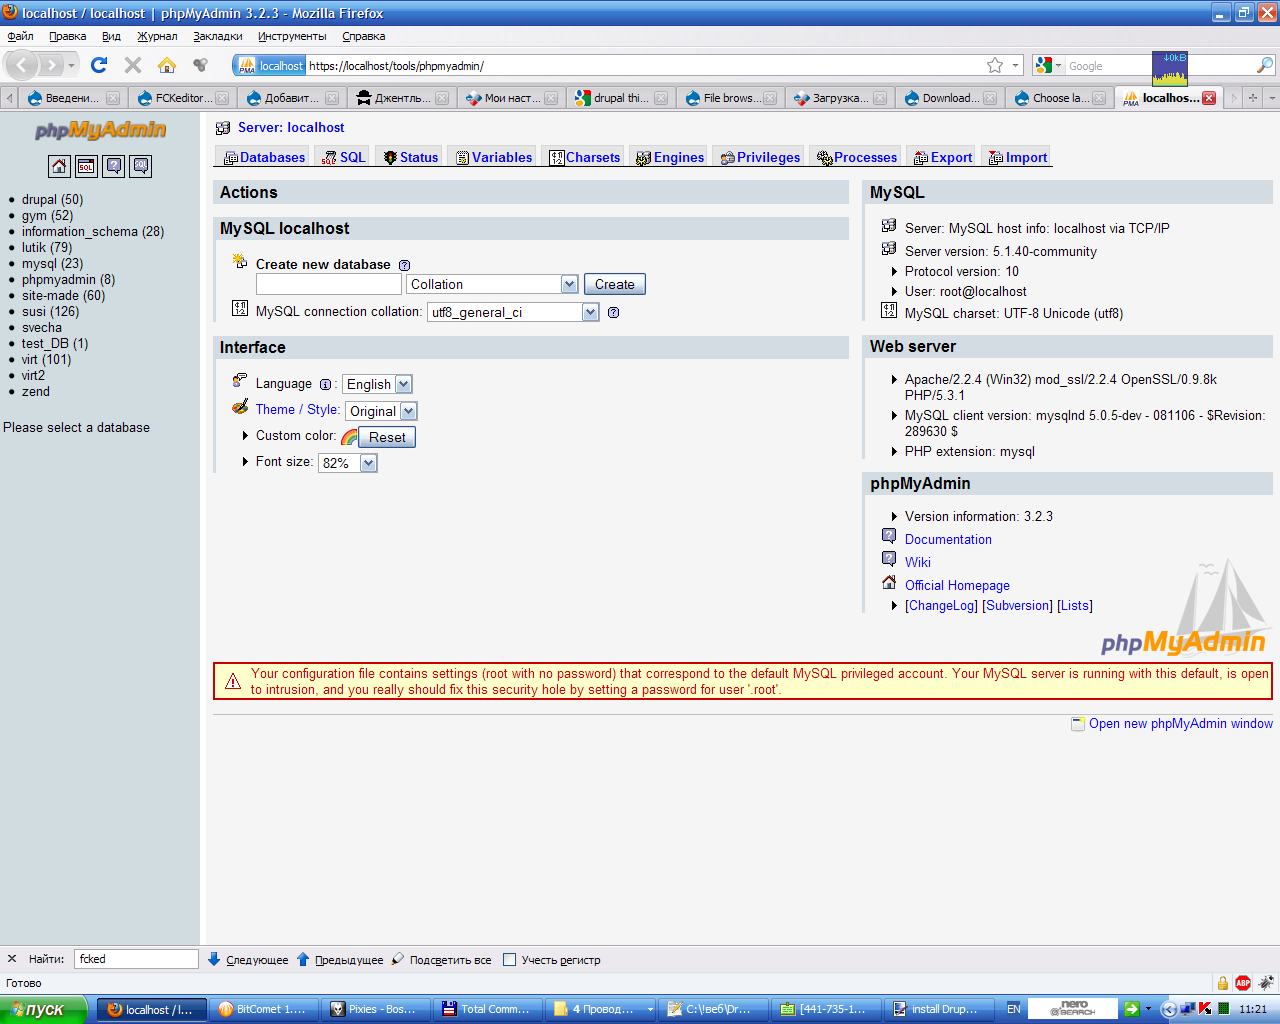Viewport: 1280px width, 1024px height.
Task: Switch to the File brows... browser tab
Action: tap(730, 98)
